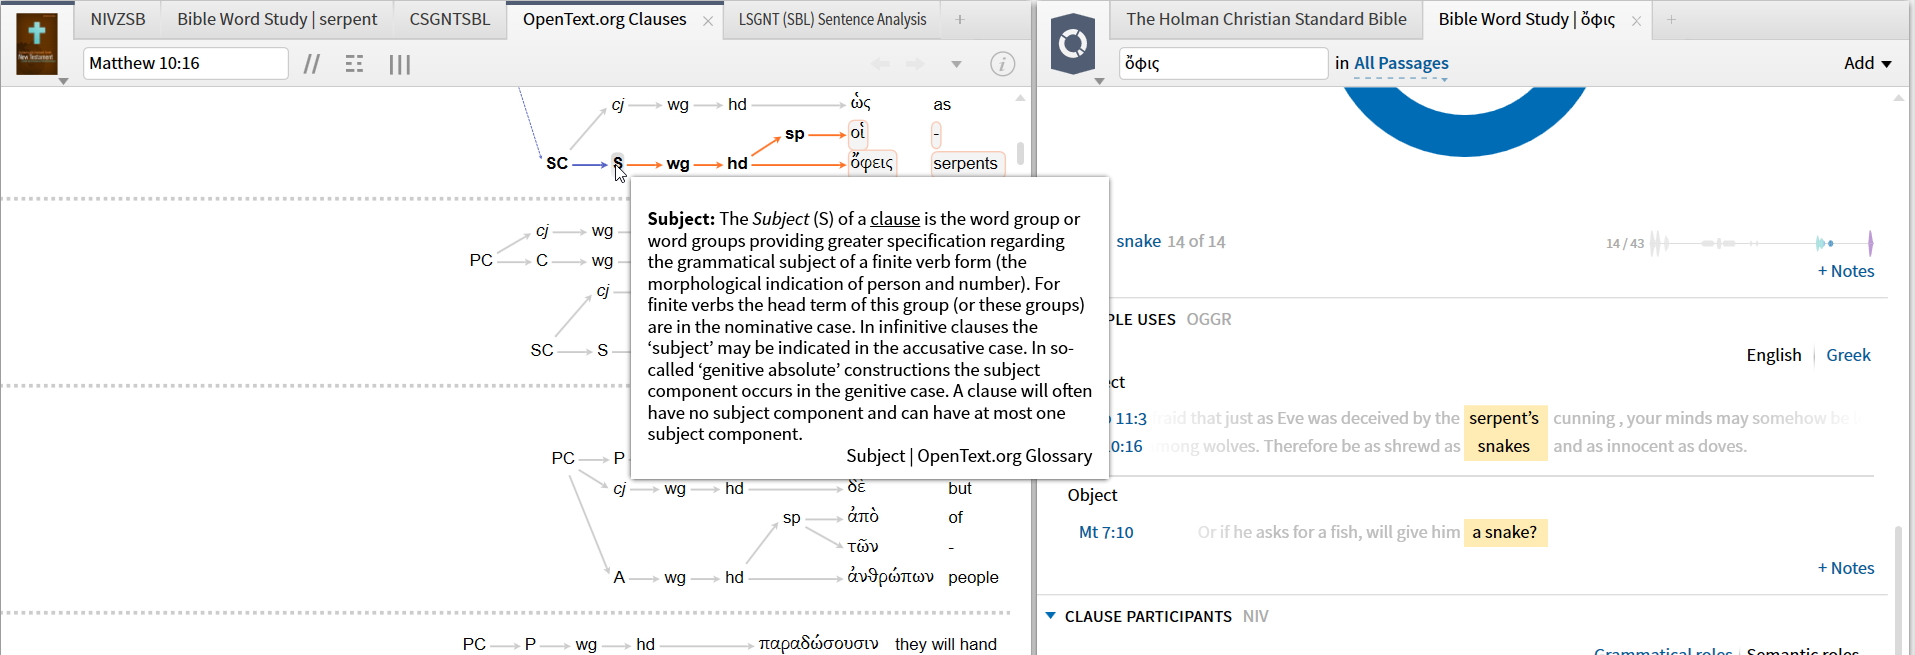Click +Notes below the Object section
This screenshot has height=655, width=1915.
click(1846, 568)
